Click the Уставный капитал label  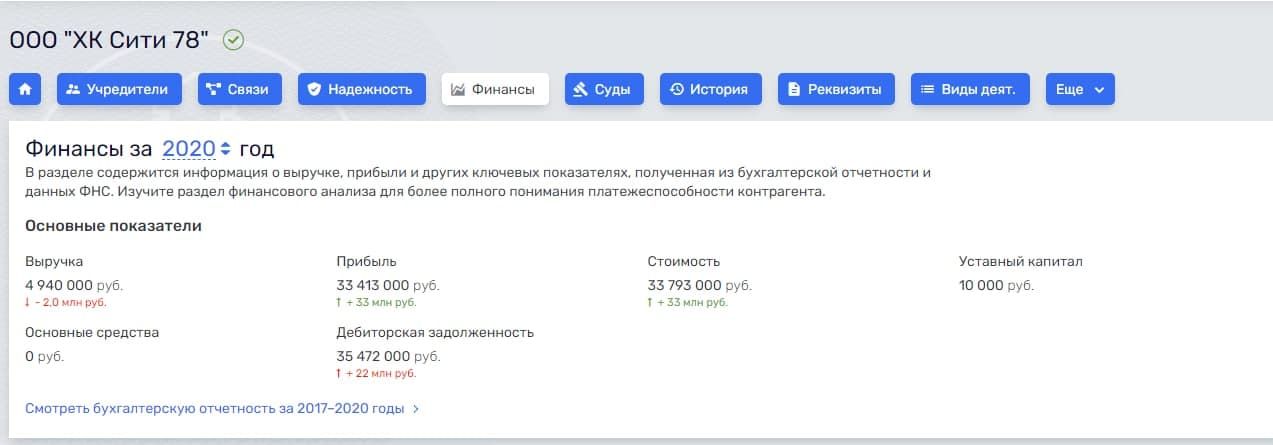coord(1021,262)
